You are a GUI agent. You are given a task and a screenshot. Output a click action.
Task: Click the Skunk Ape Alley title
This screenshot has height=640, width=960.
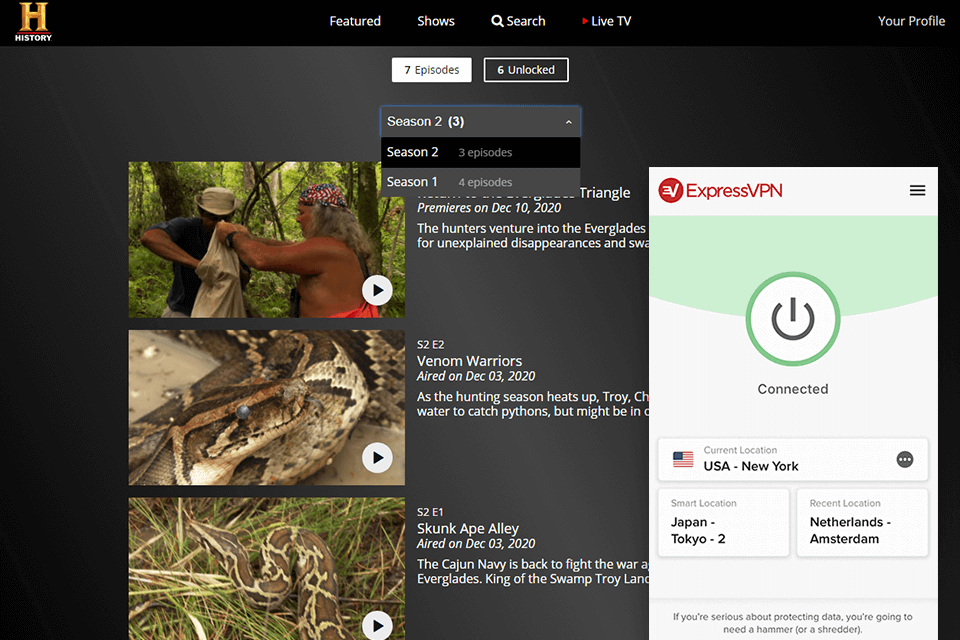point(468,528)
